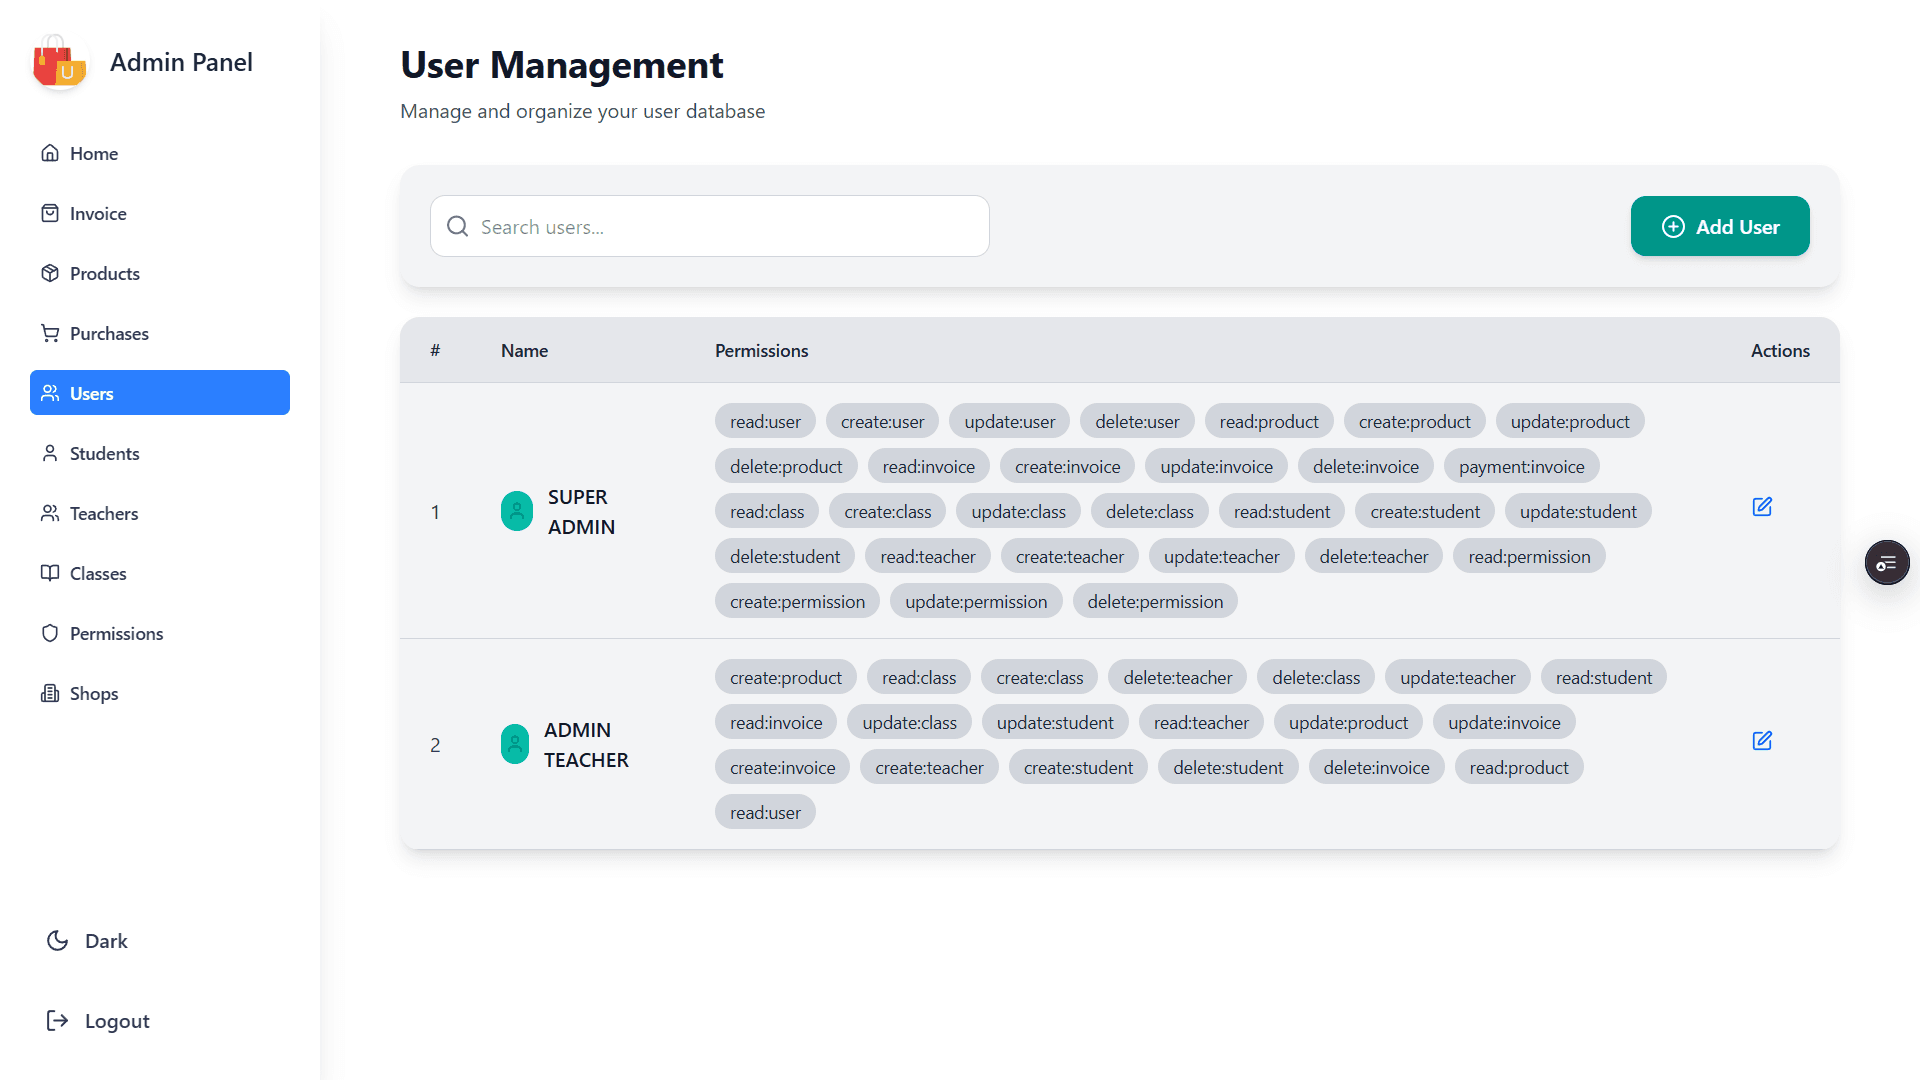Screen dimensions: 1920x1080
Task: Click the Home house icon
Action: point(50,153)
